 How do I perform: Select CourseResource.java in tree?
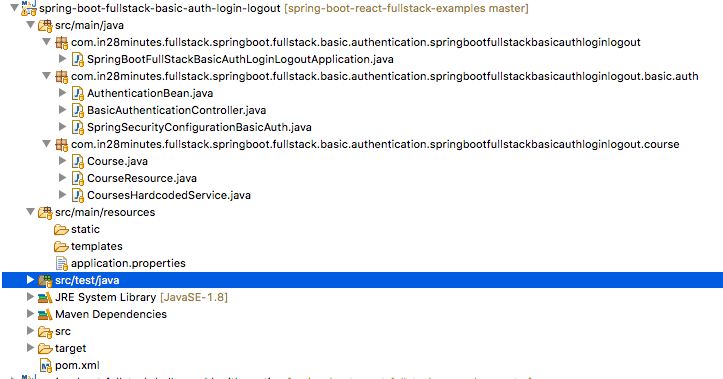click(x=142, y=178)
